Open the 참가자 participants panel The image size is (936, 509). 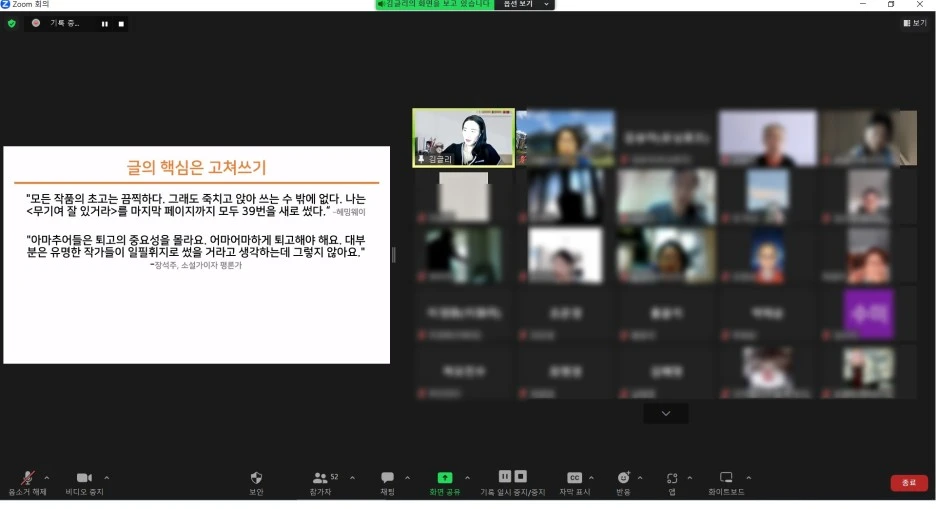pyautogui.click(x=321, y=483)
